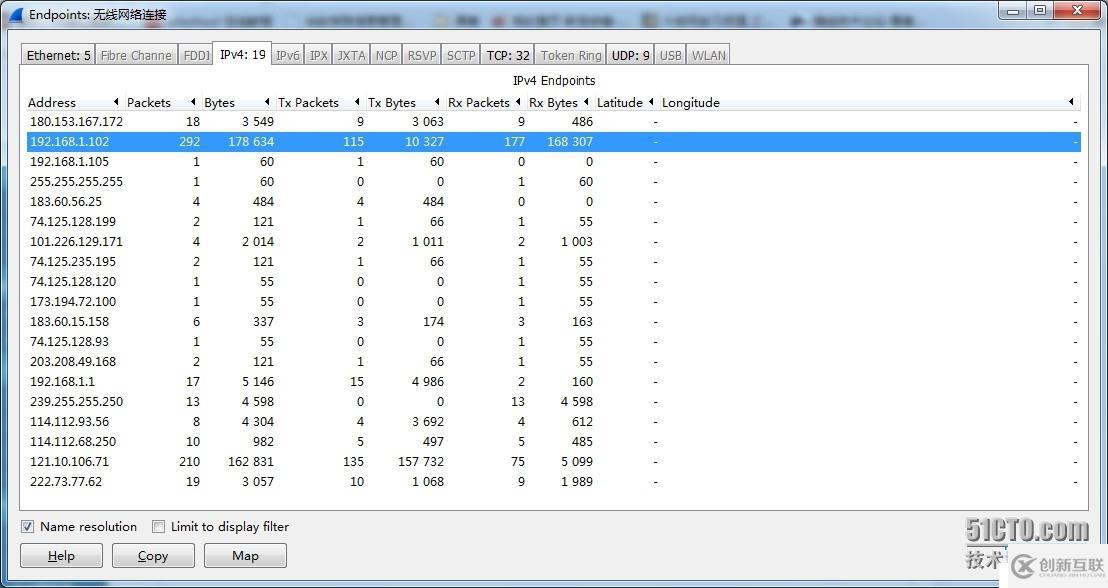Image resolution: width=1108 pixels, height=588 pixels.
Task: Select the 114.112.93.56 endpoint row
Action: click(x=553, y=421)
